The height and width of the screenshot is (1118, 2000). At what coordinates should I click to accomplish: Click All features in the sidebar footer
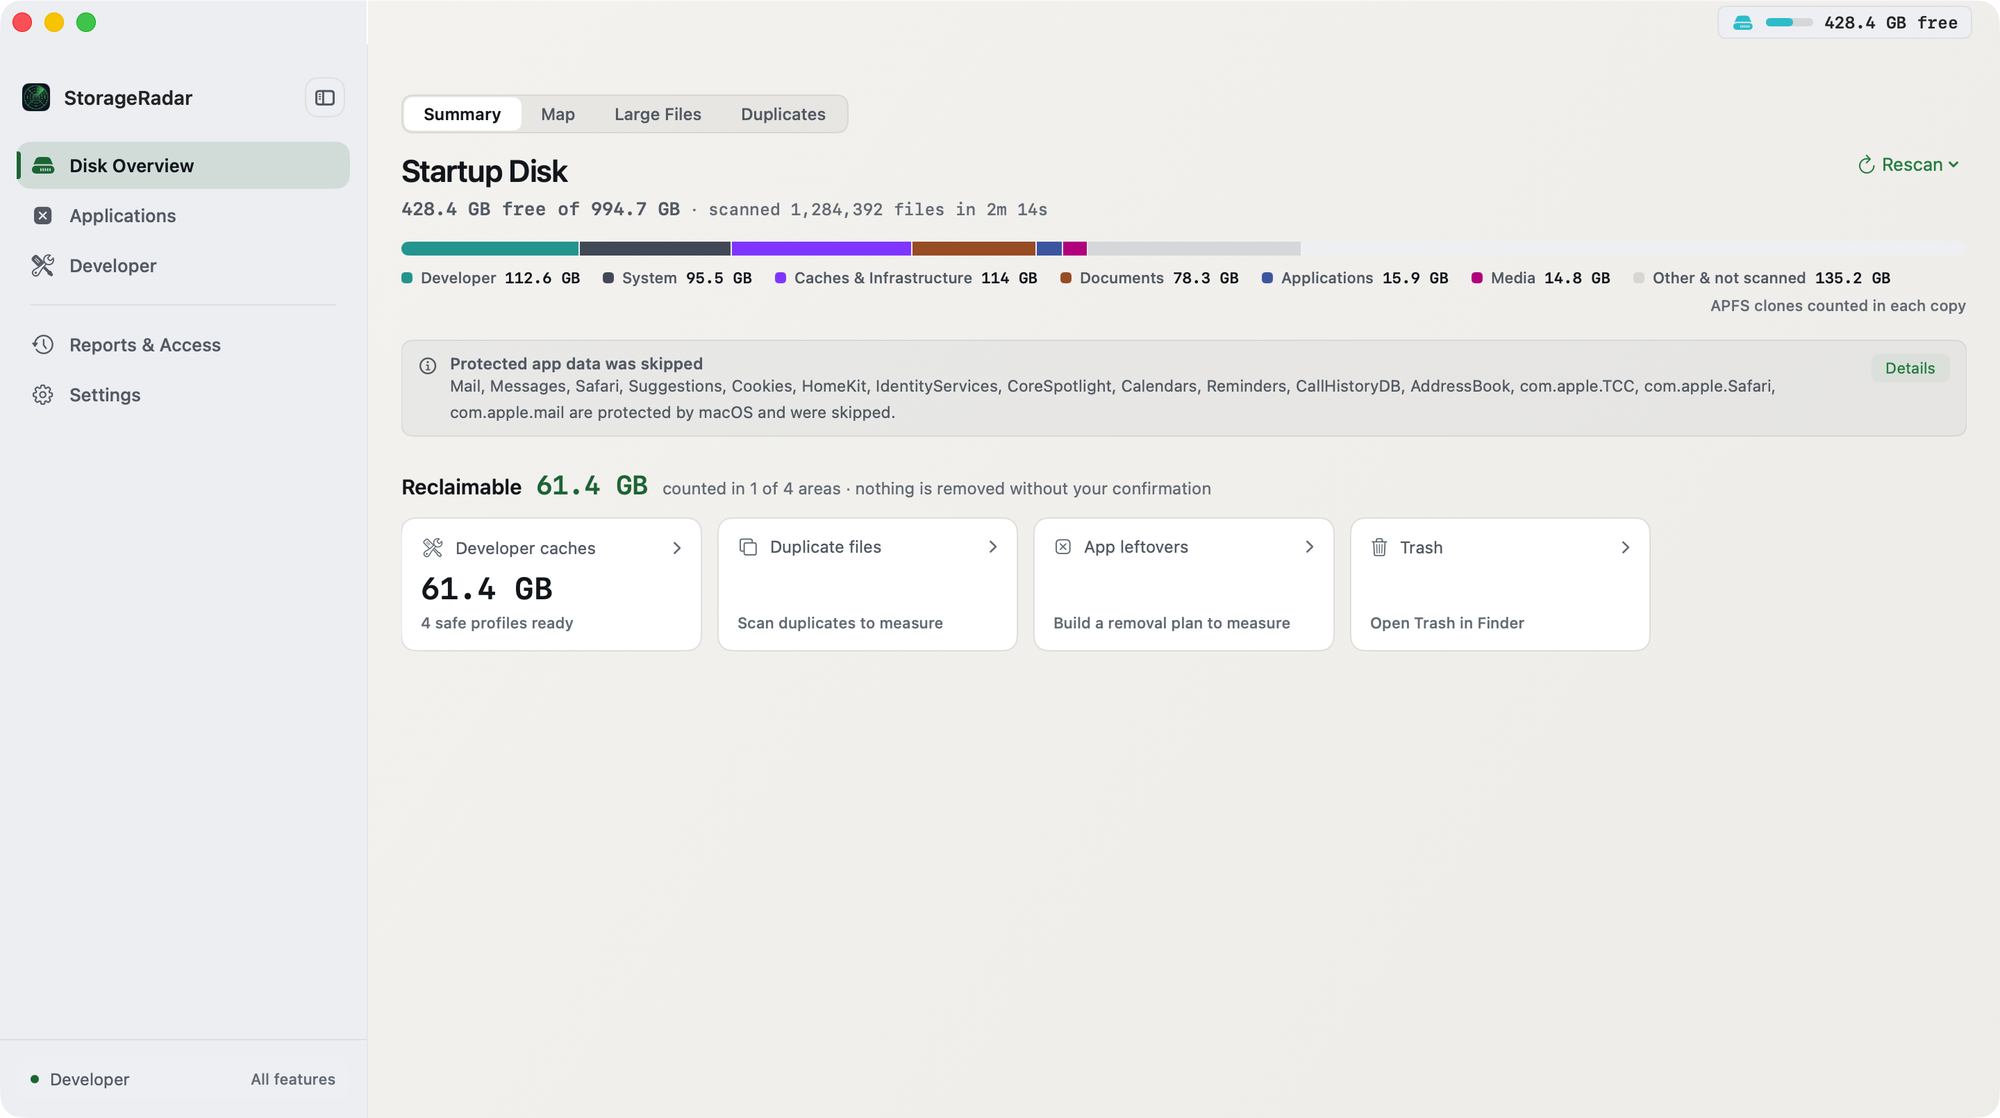point(293,1079)
